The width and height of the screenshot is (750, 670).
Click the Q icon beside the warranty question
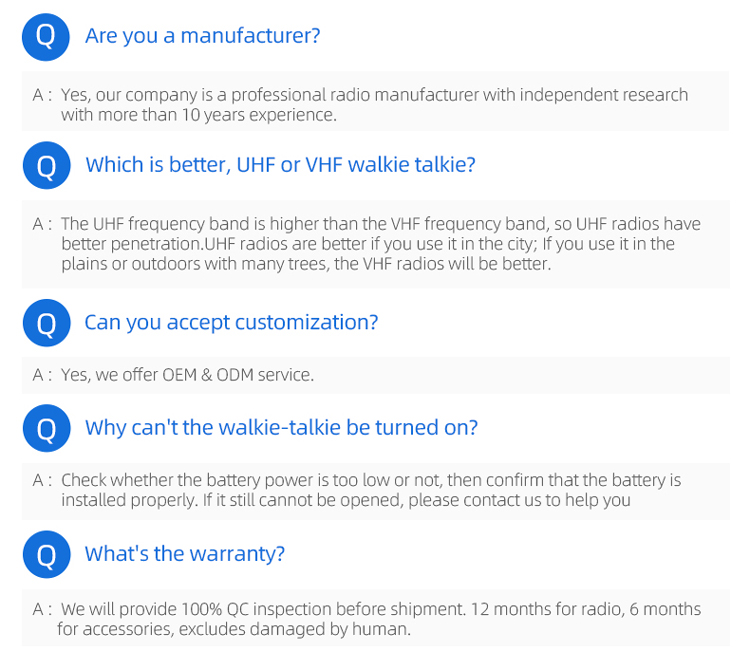[x=46, y=554]
